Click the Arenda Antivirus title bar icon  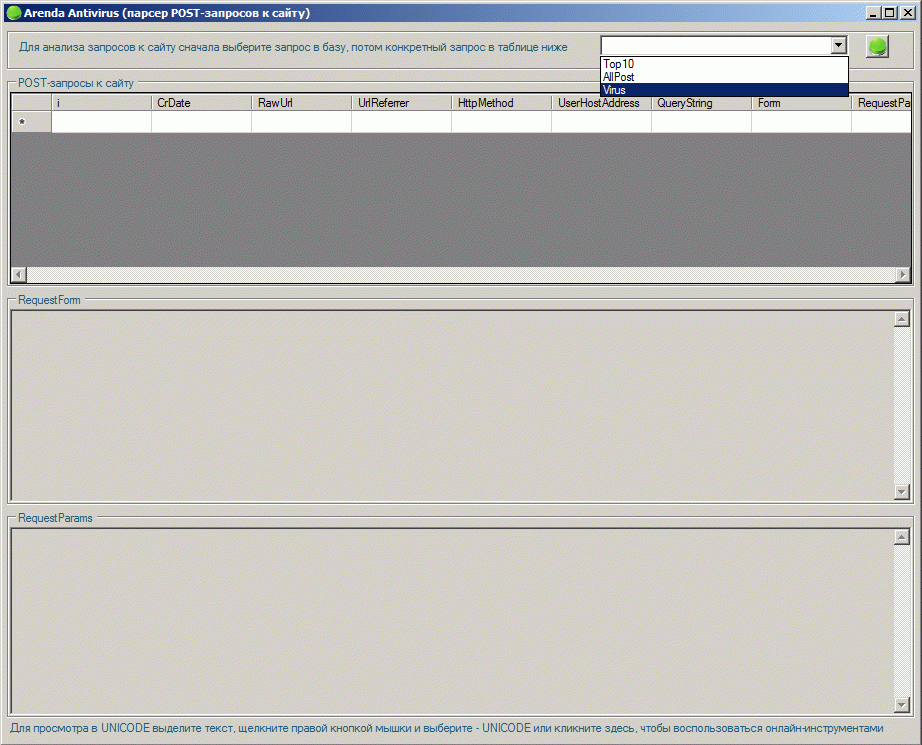point(14,12)
